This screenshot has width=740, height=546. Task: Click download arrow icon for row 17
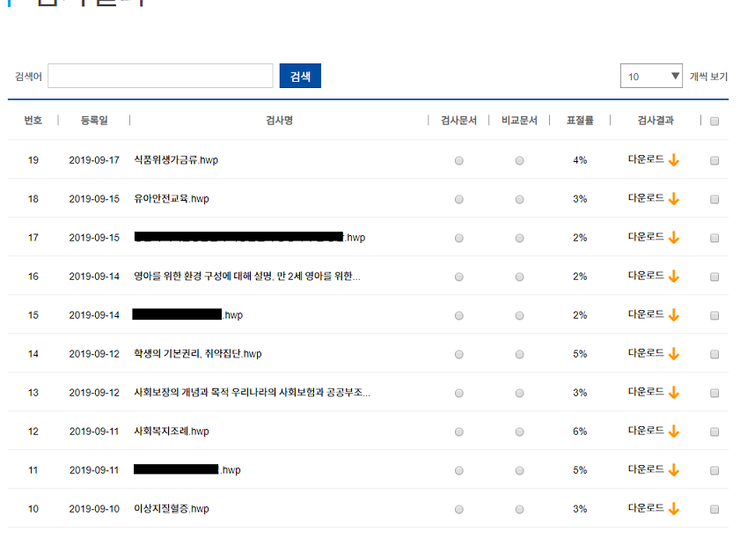point(674,237)
